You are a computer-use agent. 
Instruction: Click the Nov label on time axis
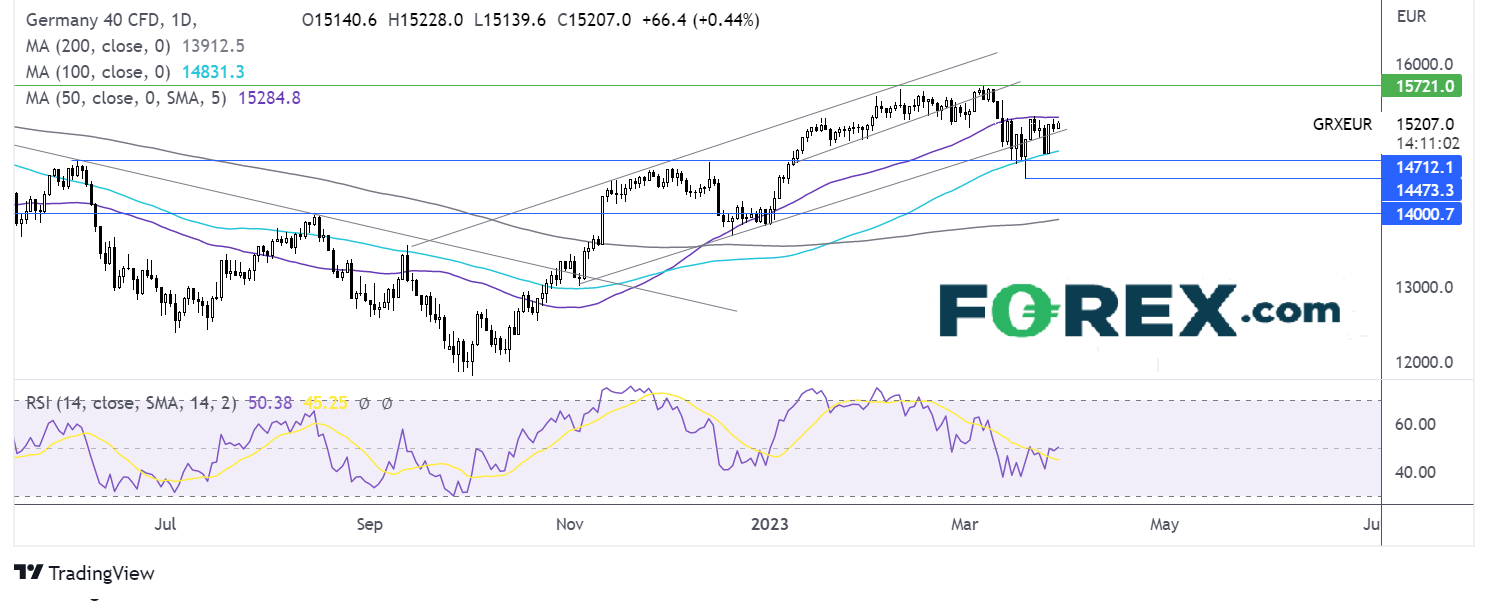(570, 524)
